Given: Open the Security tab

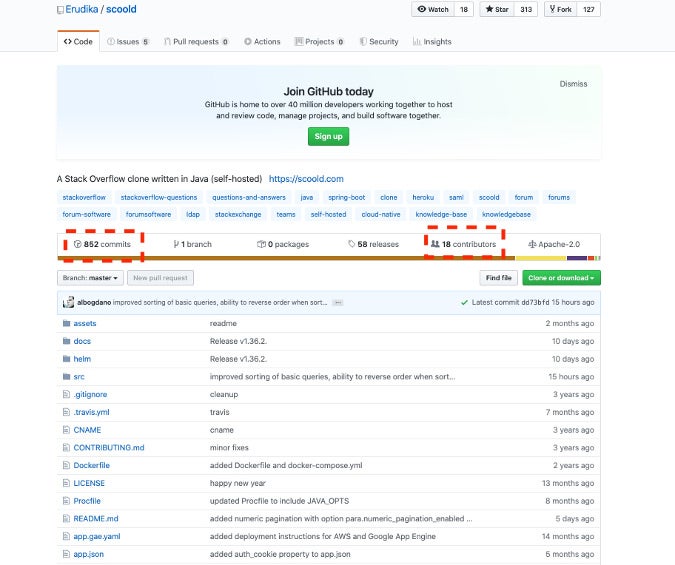Looking at the screenshot, I should point(379,41).
